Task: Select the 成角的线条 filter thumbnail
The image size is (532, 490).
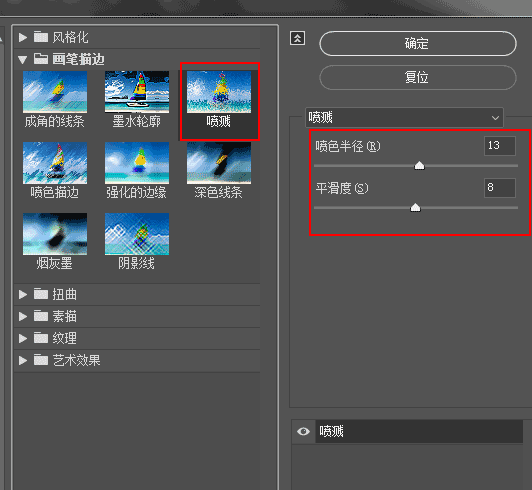Action: 55,92
